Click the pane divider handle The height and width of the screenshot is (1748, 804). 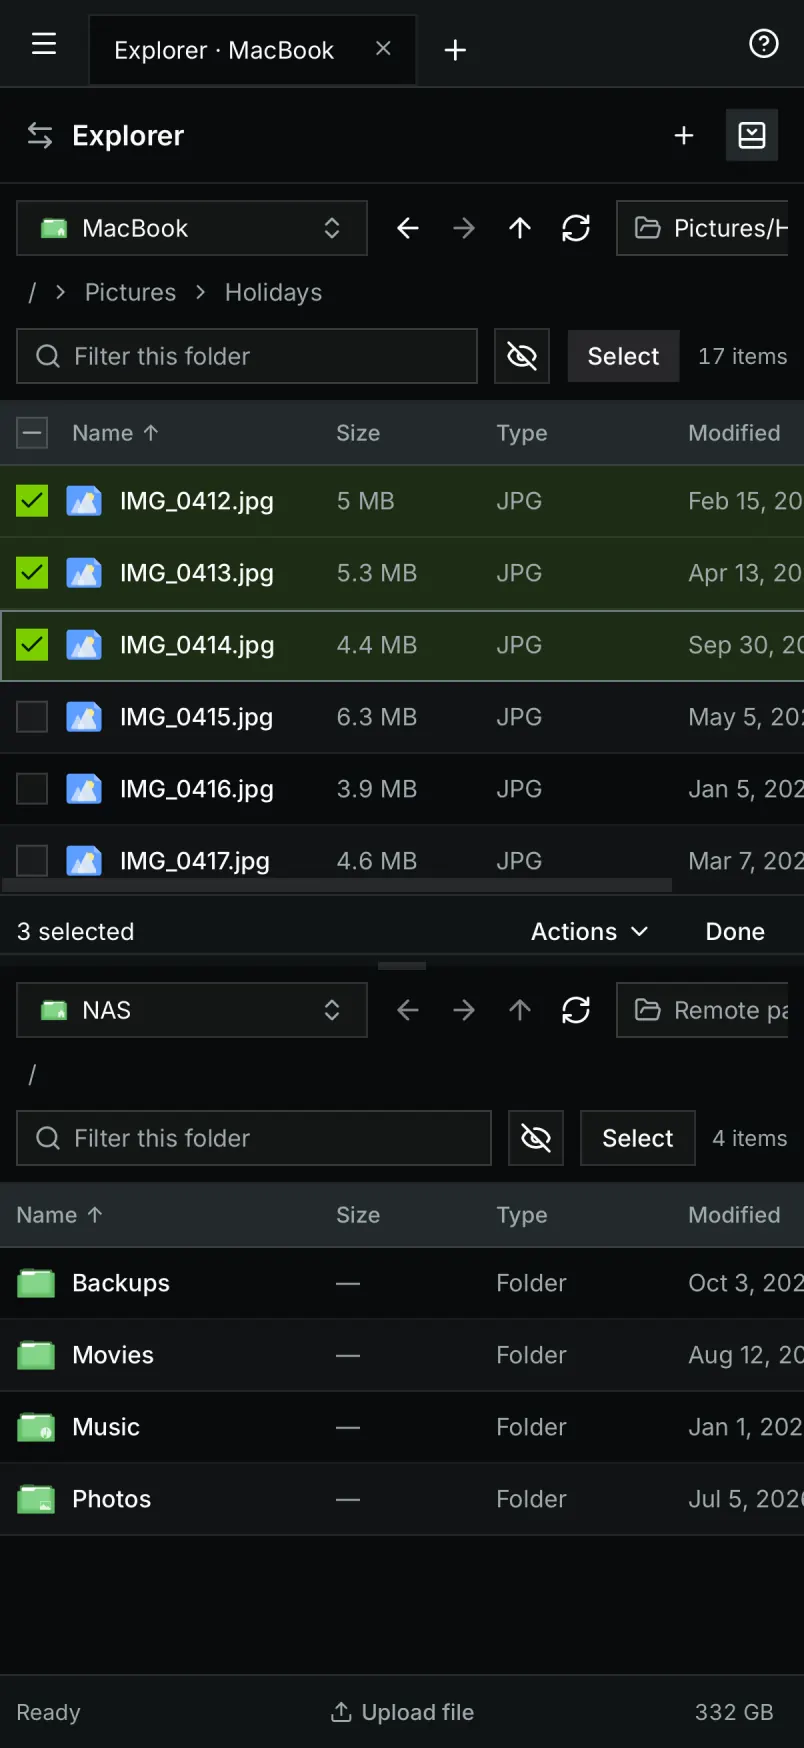click(402, 966)
